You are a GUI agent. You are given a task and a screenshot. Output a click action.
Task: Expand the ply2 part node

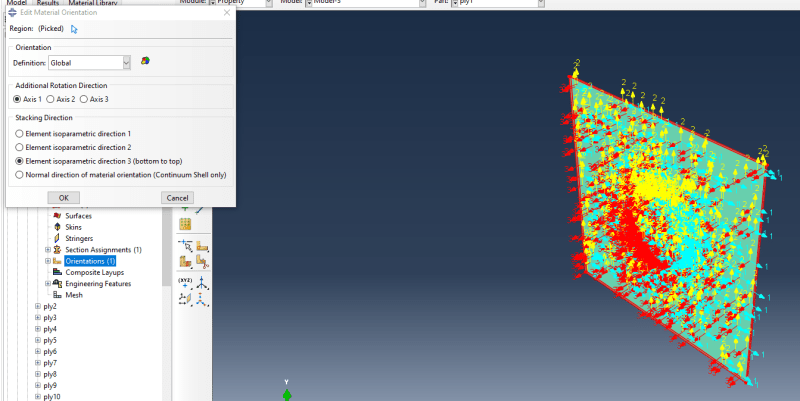tap(38, 307)
